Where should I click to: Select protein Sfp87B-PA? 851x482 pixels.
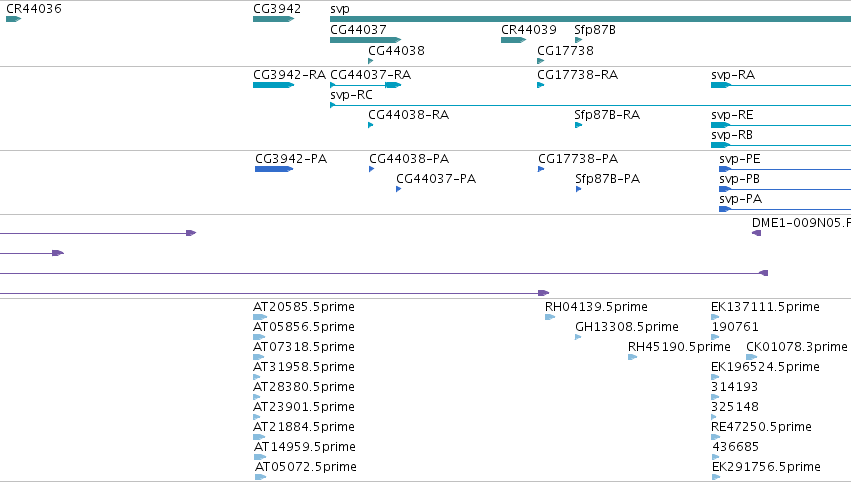(579, 189)
